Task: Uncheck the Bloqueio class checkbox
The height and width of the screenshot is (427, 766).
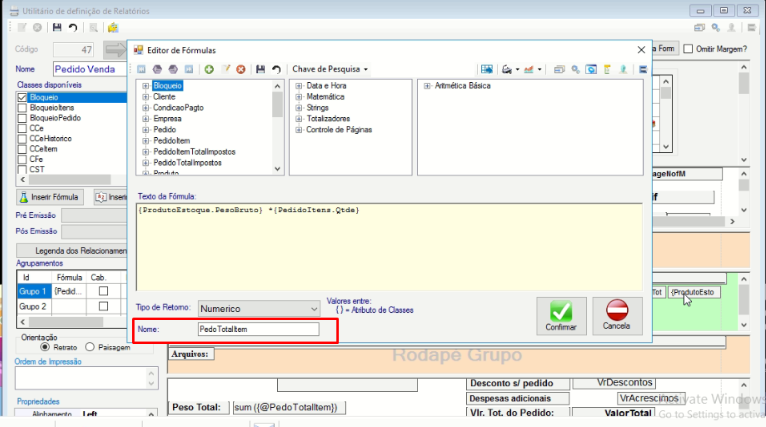Action: [x=22, y=98]
